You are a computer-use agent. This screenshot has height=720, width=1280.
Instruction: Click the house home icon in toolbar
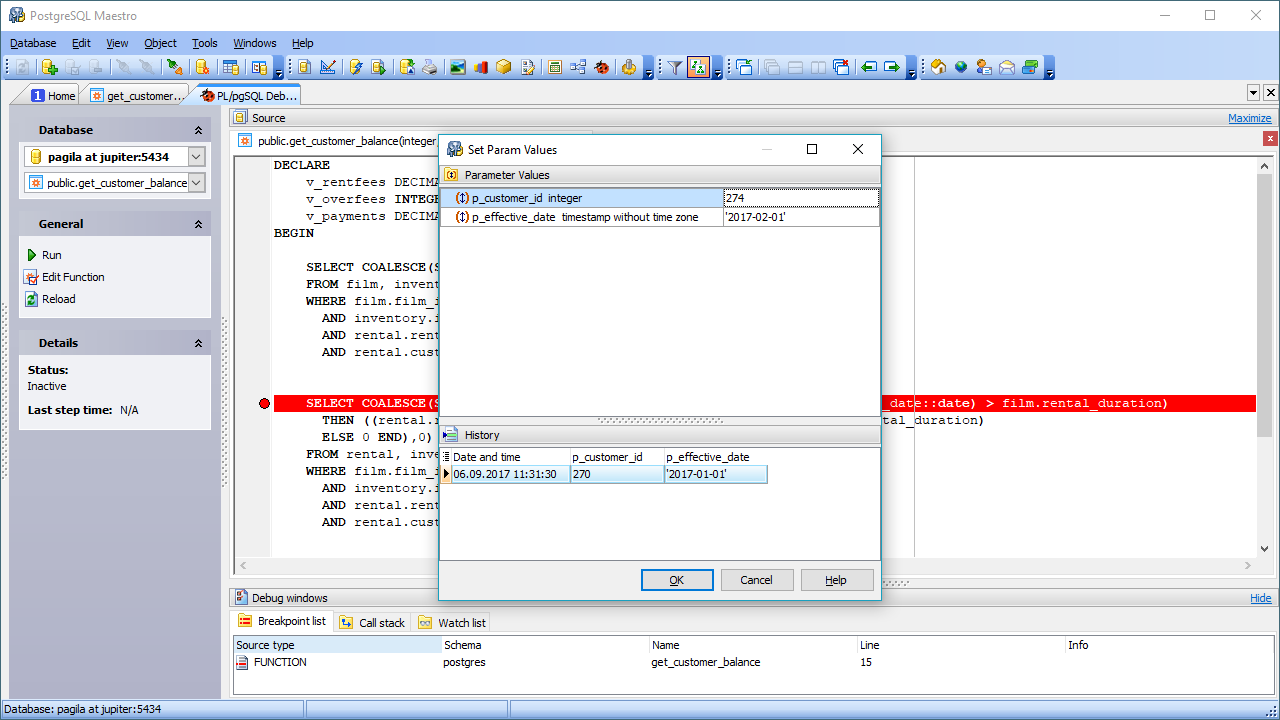pyautogui.click(x=938, y=67)
